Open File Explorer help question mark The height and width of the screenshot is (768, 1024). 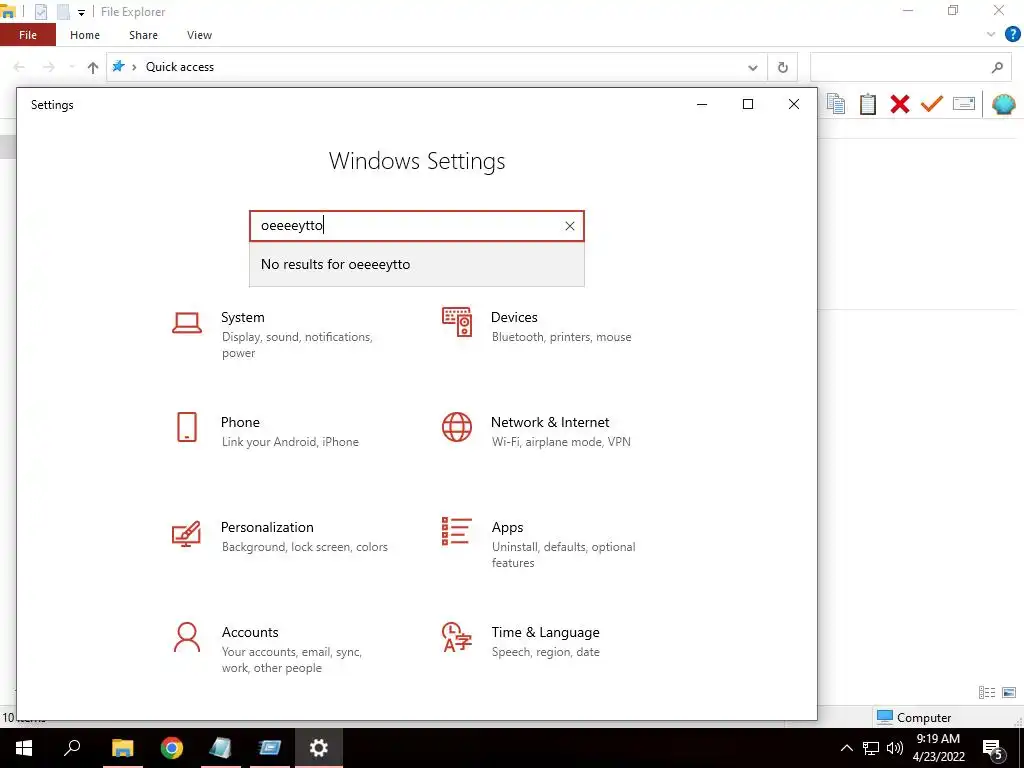(1012, 35)
